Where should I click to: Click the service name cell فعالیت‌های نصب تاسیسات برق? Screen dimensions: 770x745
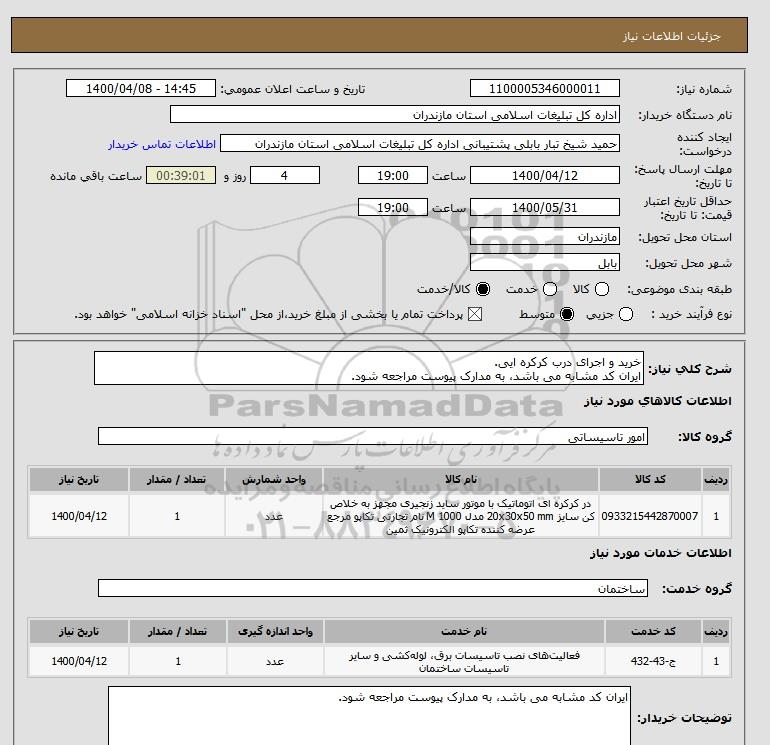click(x=464, y=662)
